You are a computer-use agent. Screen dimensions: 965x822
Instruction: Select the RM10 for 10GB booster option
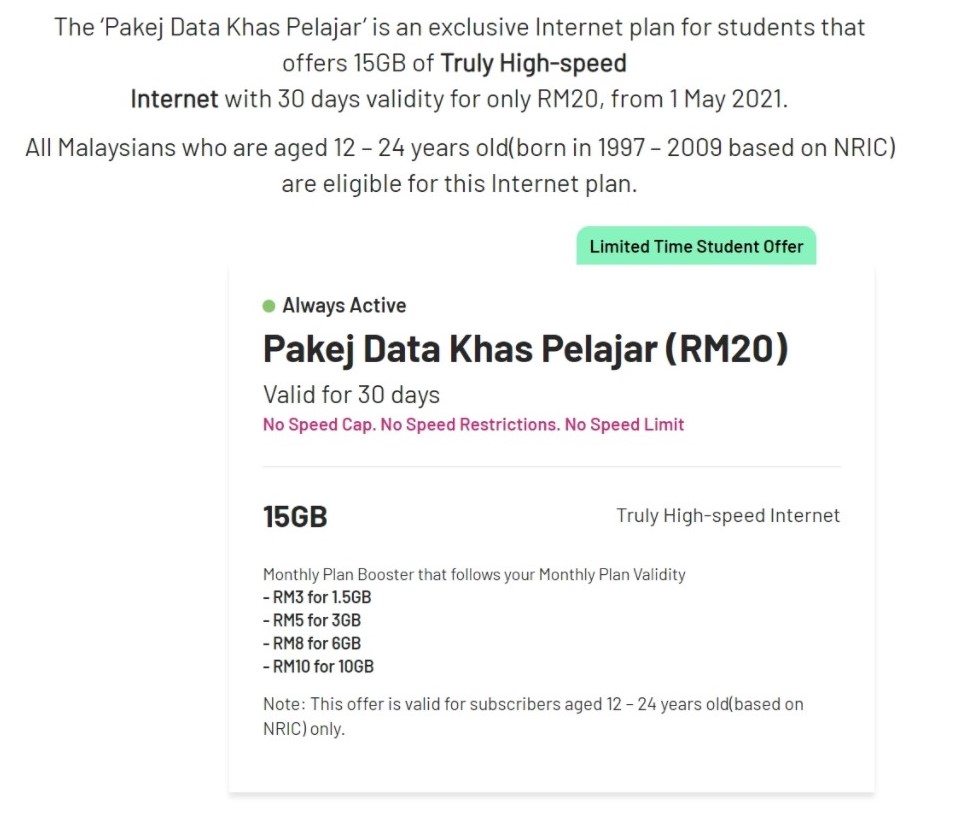(318, 666)
